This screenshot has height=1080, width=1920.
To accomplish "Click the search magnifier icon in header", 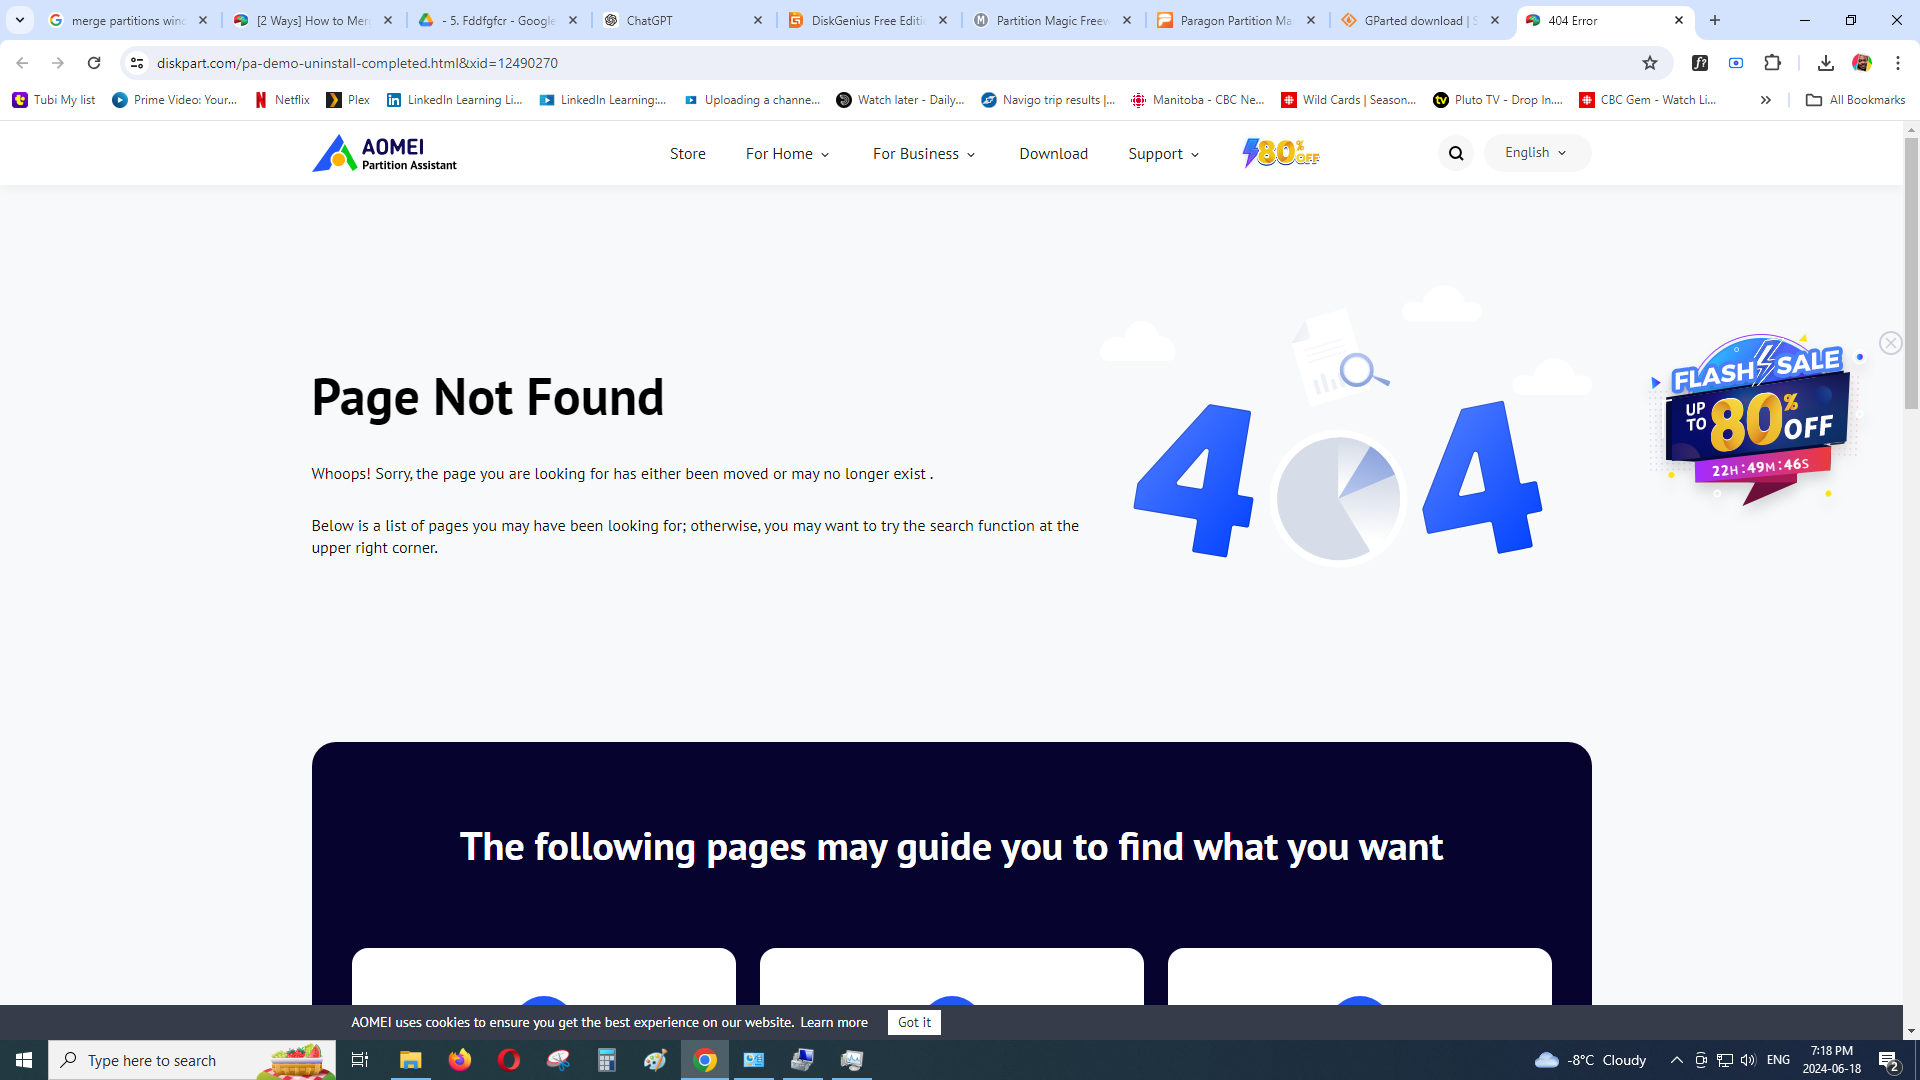I will click(1456, 153).
